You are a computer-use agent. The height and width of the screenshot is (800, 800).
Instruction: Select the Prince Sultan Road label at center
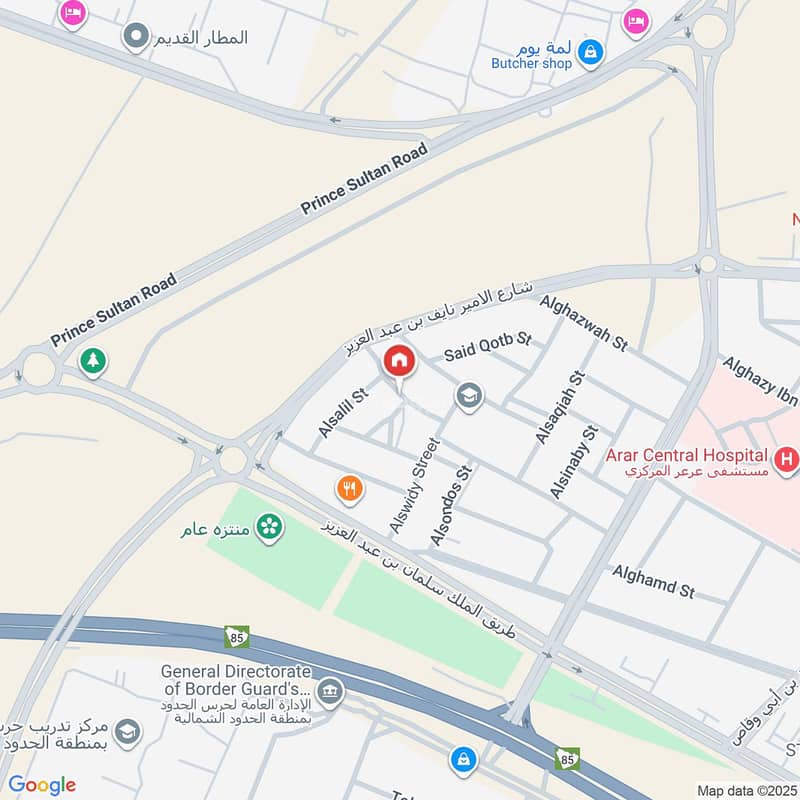point(364,178)
